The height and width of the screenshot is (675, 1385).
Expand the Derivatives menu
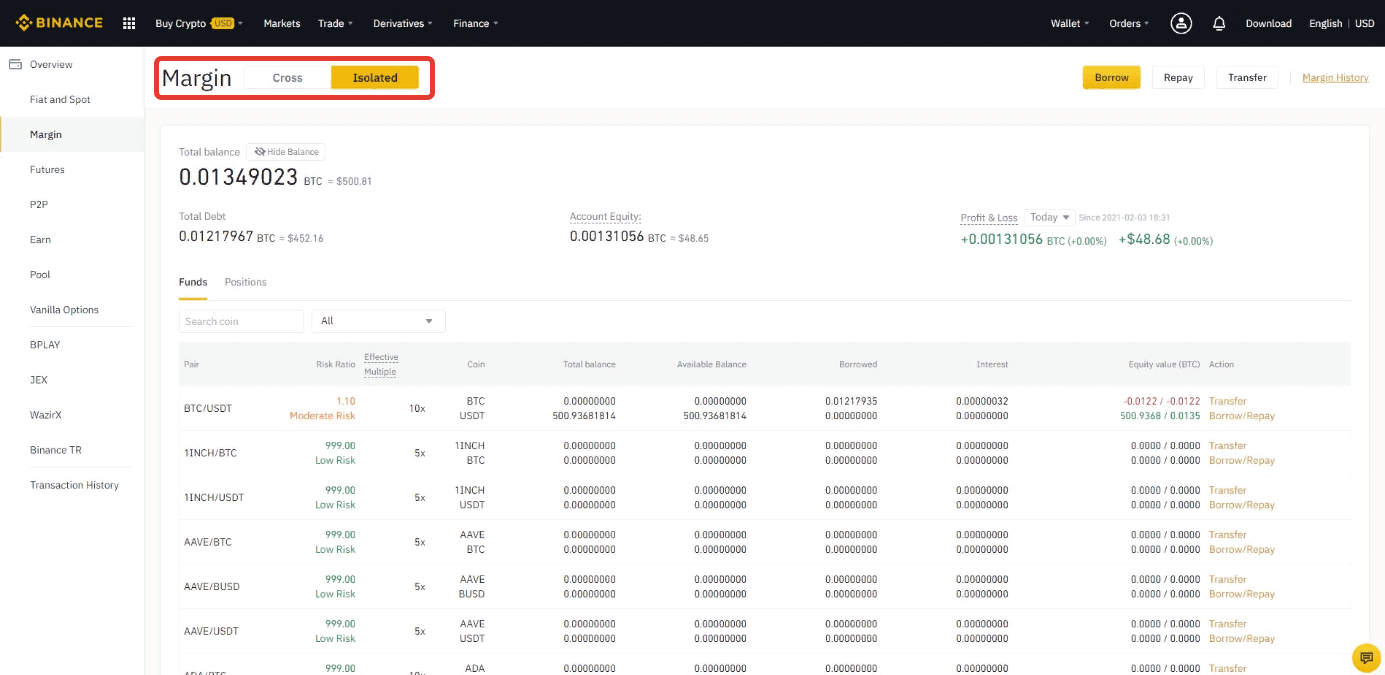point(403,23)
